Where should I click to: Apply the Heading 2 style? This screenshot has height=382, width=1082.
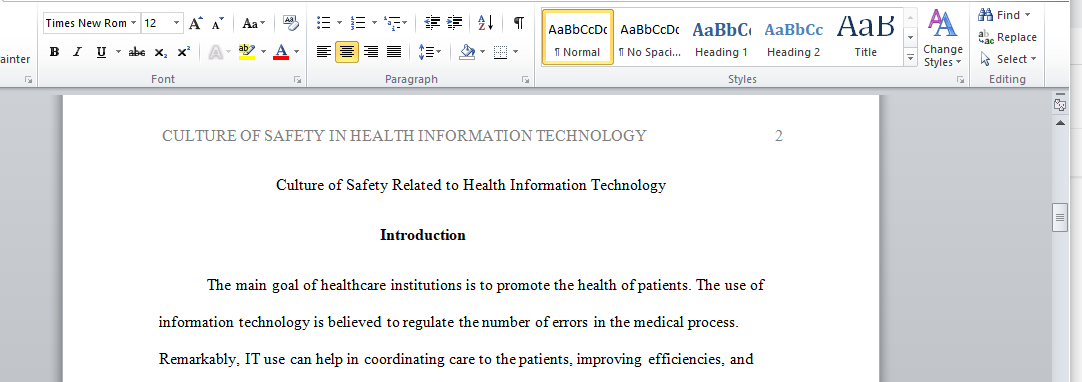pyautogui.click(x=794, y=37)
